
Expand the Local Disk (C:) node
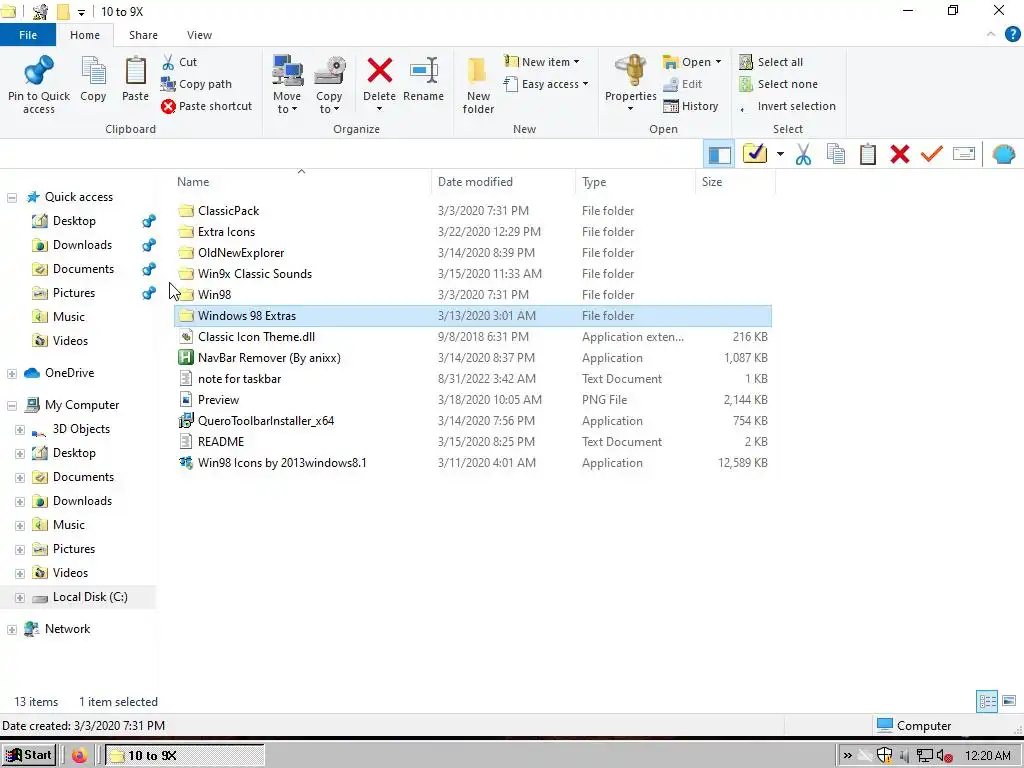20,598
